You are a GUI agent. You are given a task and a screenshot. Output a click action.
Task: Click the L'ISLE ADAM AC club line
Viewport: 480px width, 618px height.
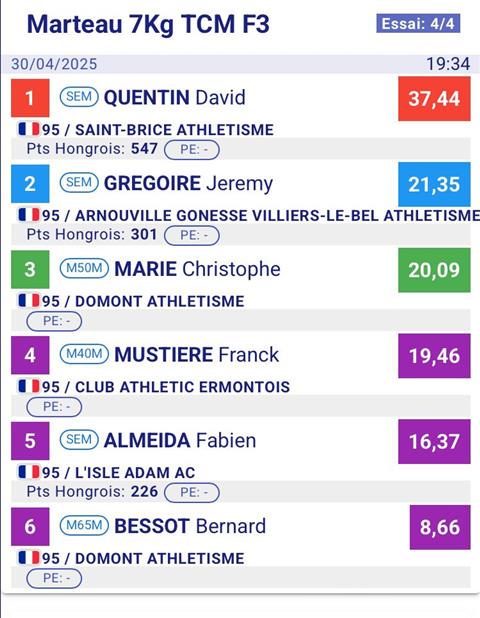coord(107,473)
